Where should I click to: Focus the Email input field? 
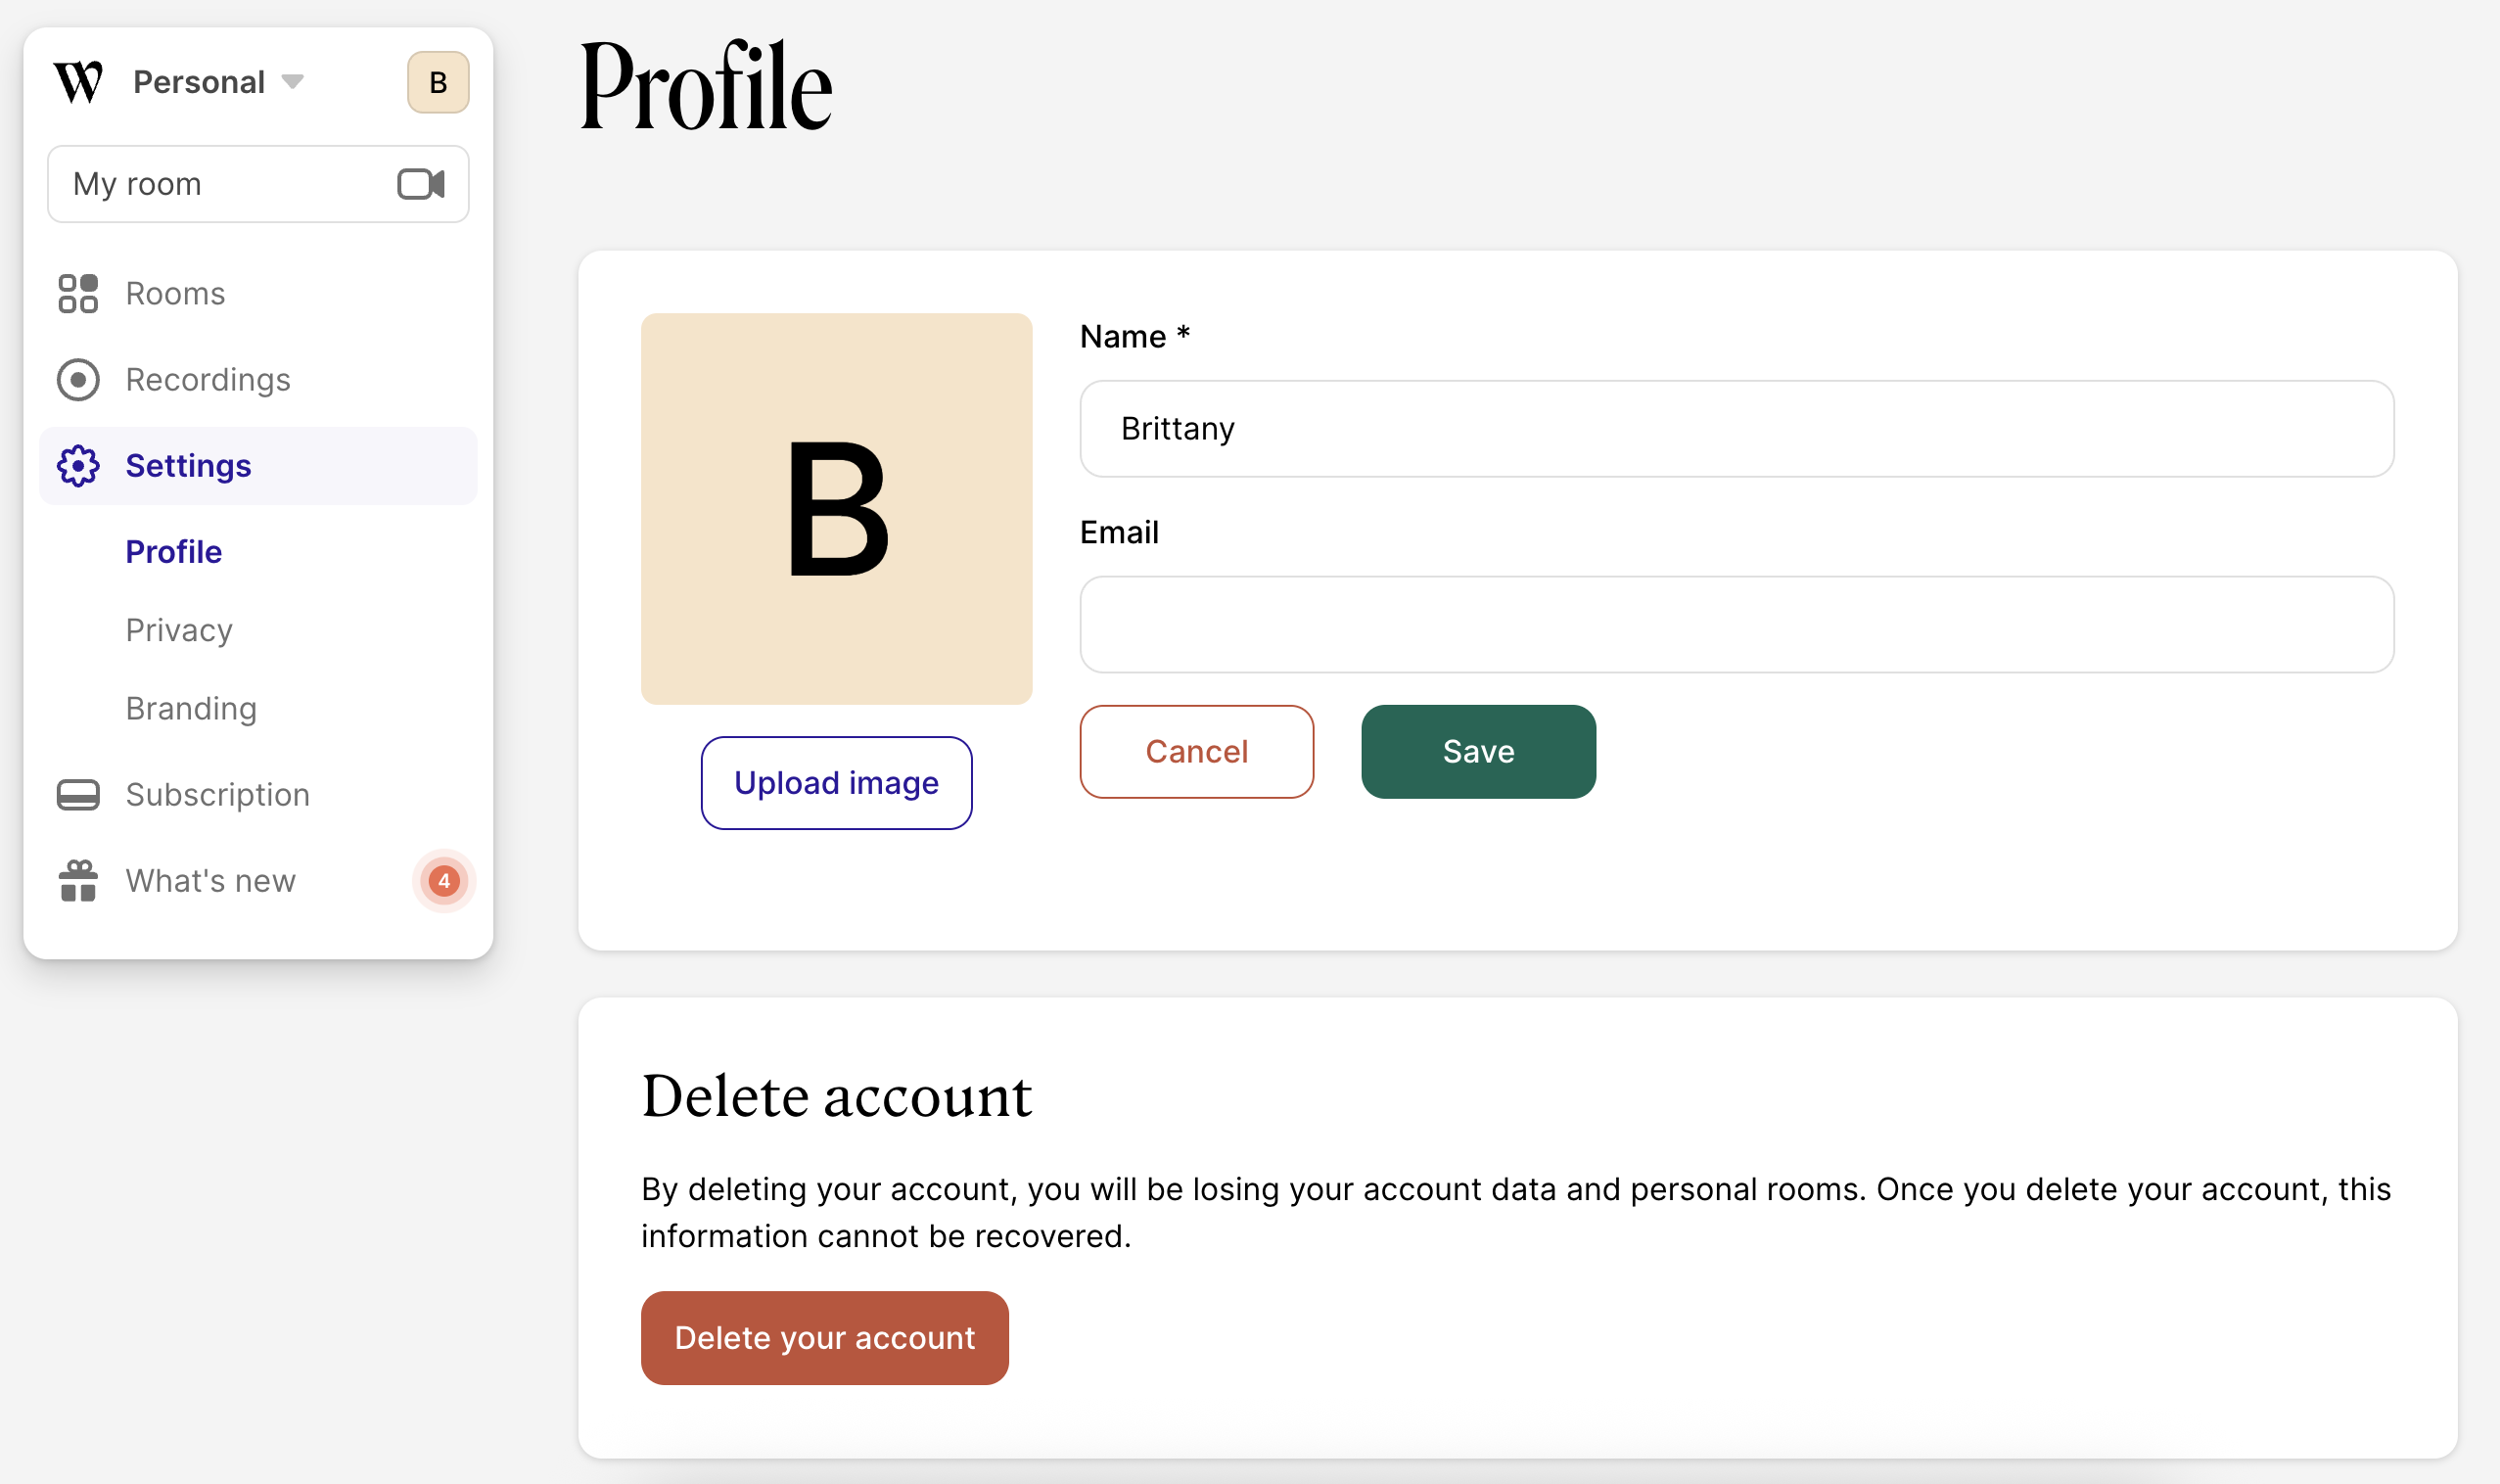click(x=1736, y=624)
